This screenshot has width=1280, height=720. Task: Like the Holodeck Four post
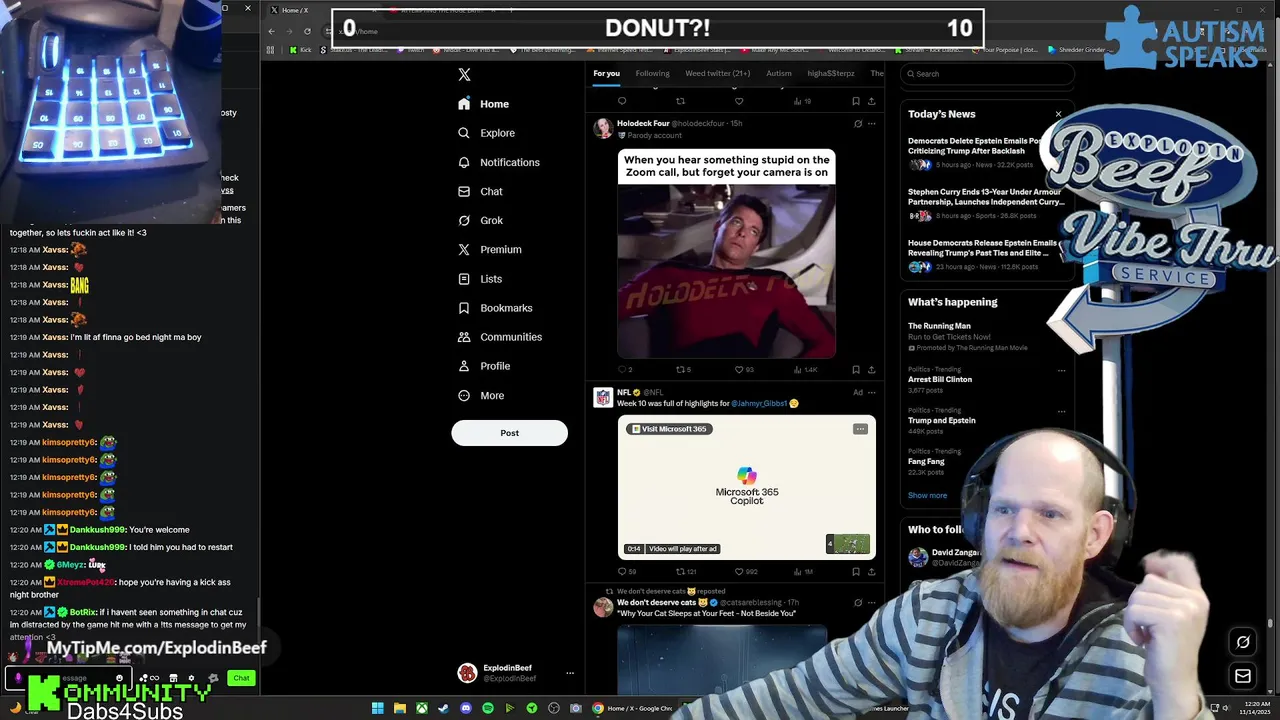click(740, 369)
